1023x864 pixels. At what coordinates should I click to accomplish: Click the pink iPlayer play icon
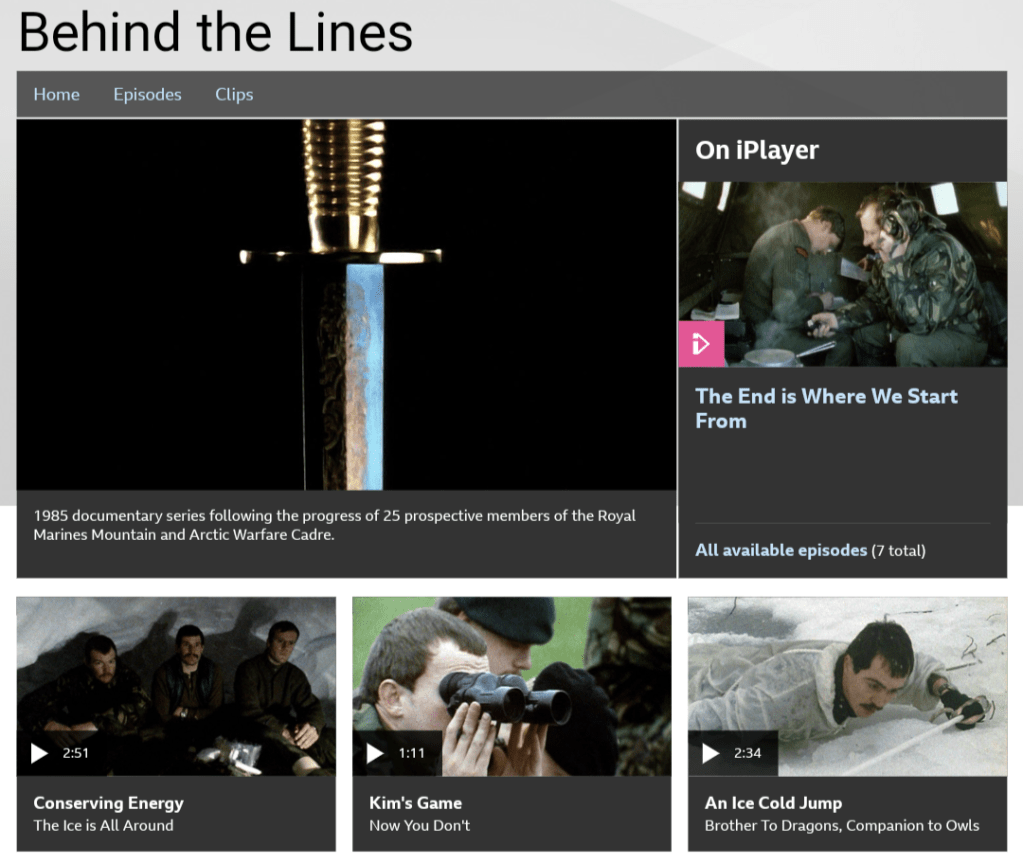click(701, 344)
